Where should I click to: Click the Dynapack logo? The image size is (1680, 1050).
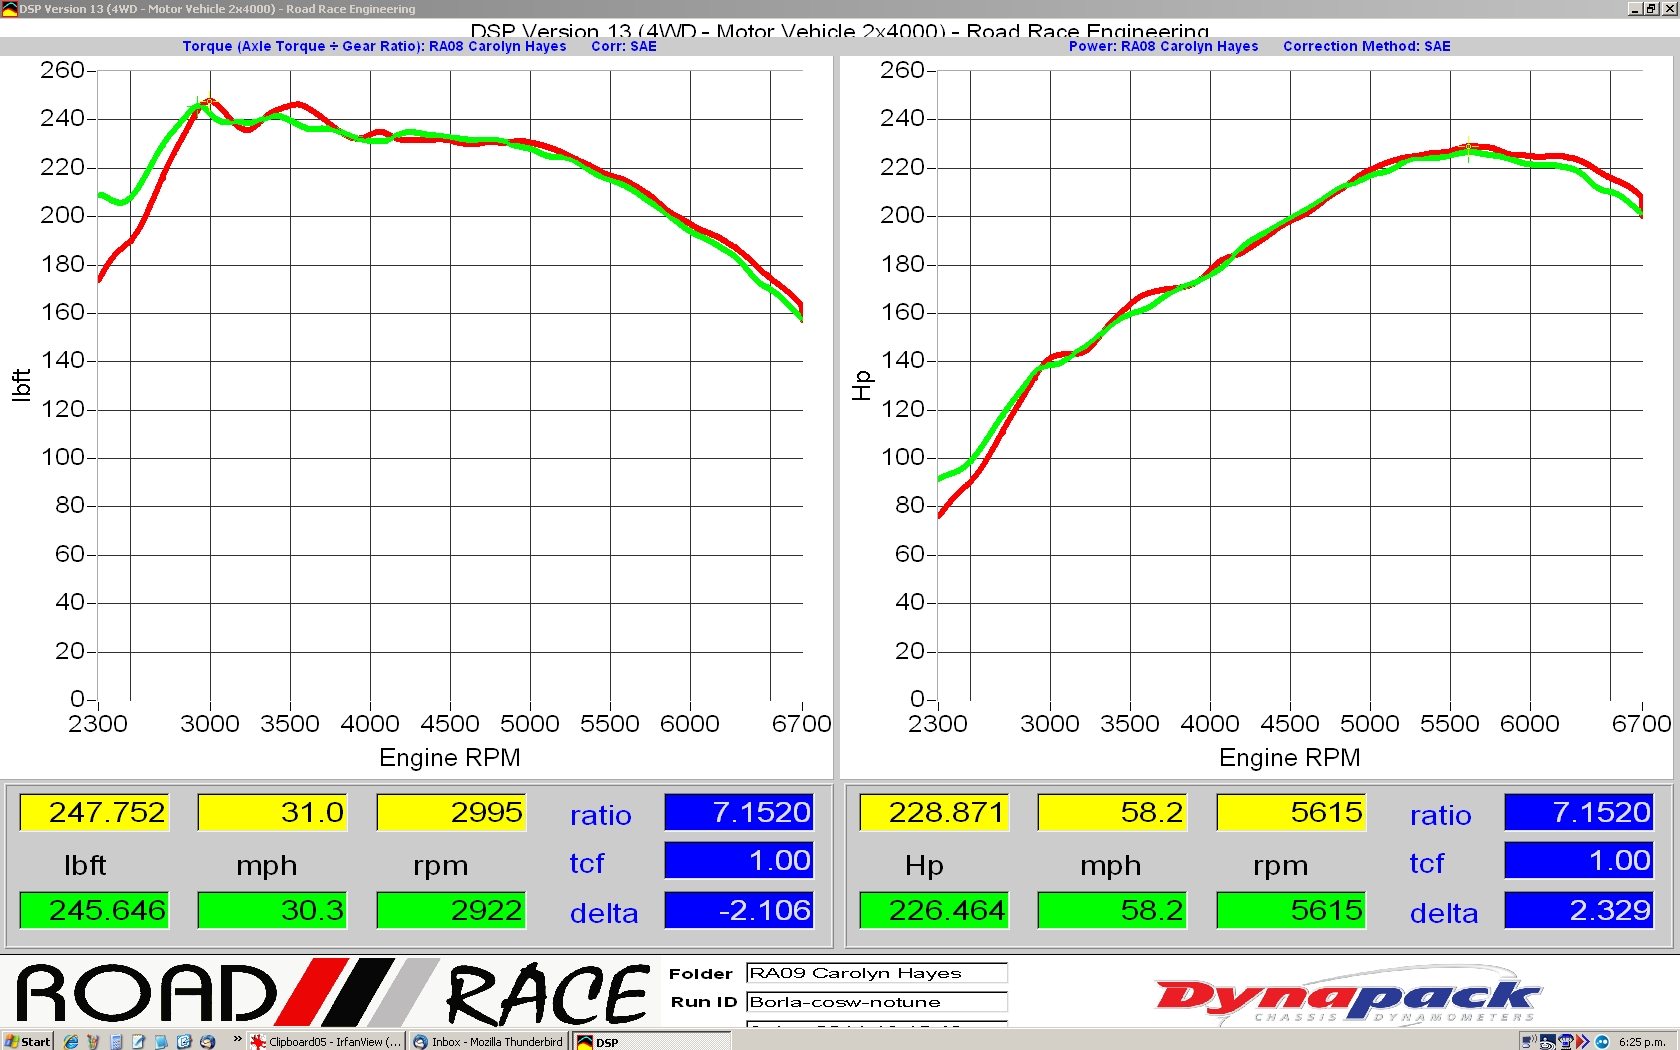click(x=1347, y=997)
